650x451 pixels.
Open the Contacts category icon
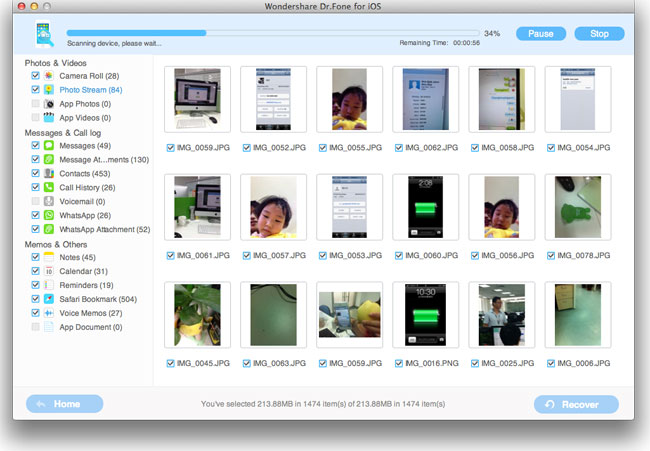click(x=49, y=173)
